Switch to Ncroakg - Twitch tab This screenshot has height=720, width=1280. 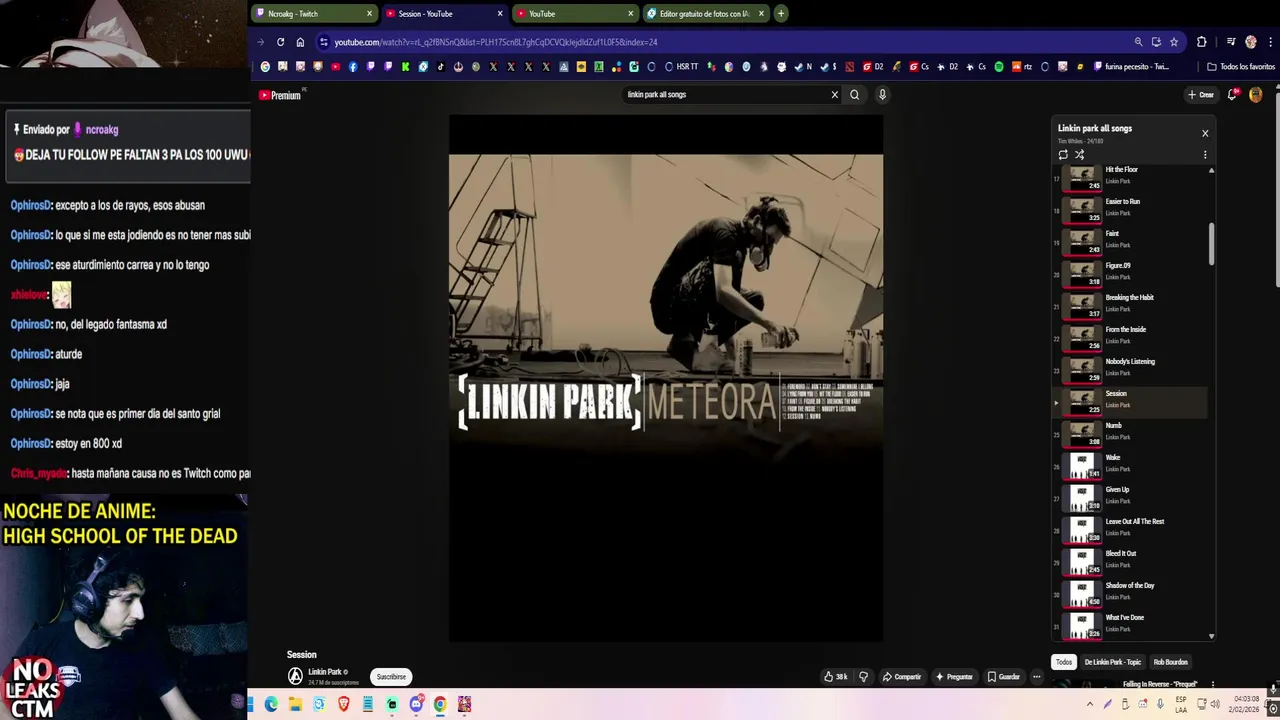click(x=314, y=14)
